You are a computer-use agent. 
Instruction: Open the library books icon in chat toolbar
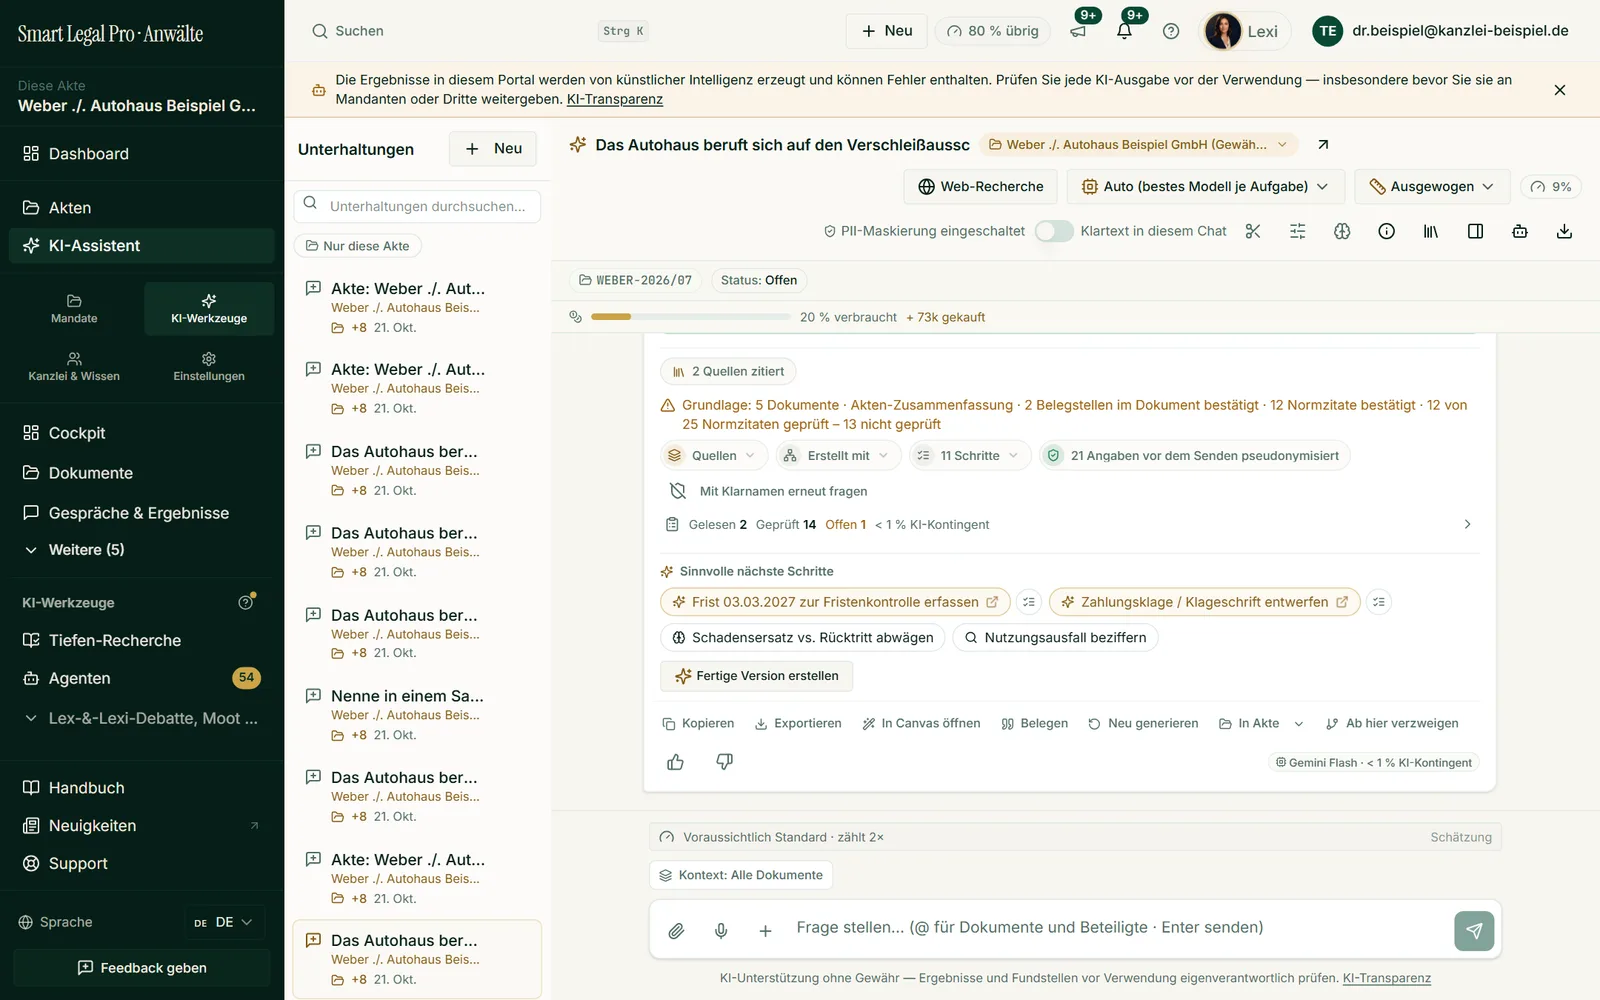click(x=1431, y=231)
